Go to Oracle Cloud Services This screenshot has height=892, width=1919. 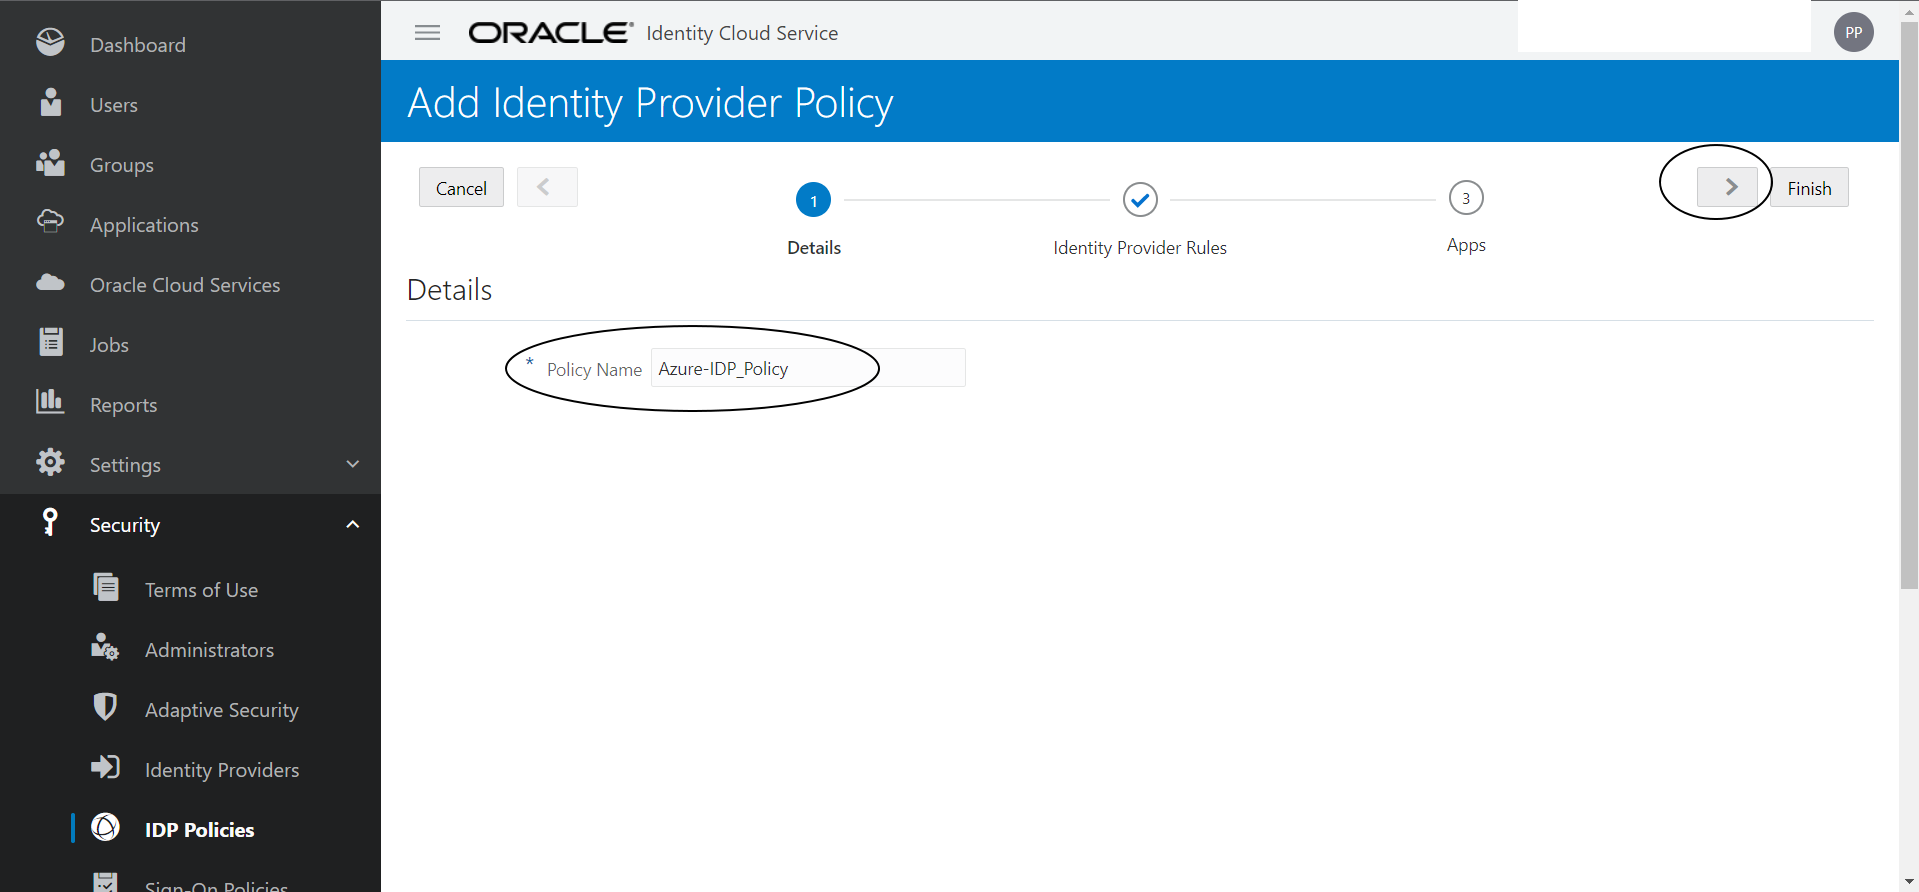[185, 285]
